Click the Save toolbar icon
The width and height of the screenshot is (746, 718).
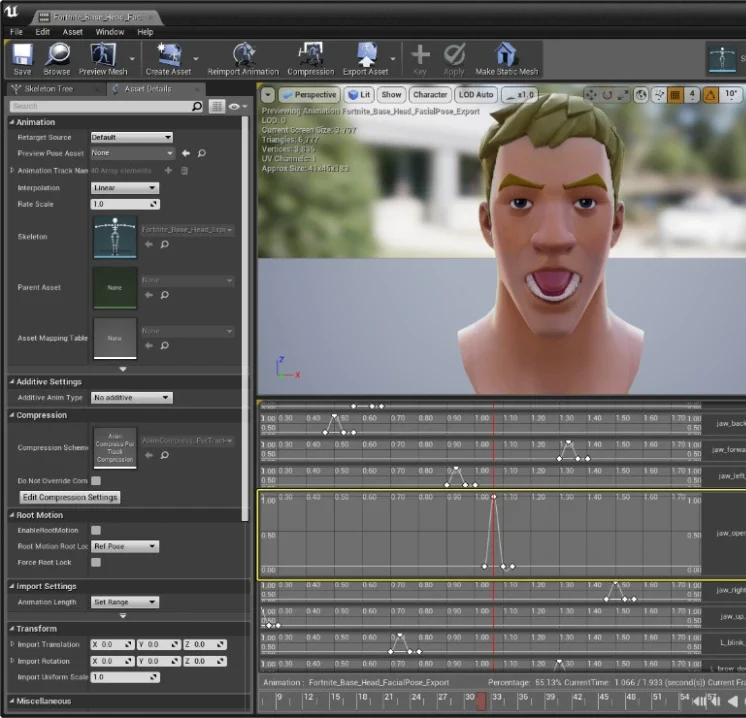tap(22, 59)
